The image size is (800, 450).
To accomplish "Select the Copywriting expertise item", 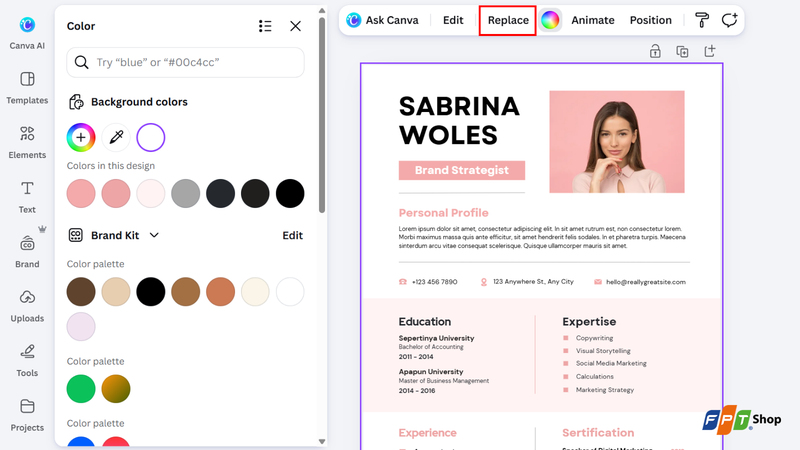I will 594,338.
